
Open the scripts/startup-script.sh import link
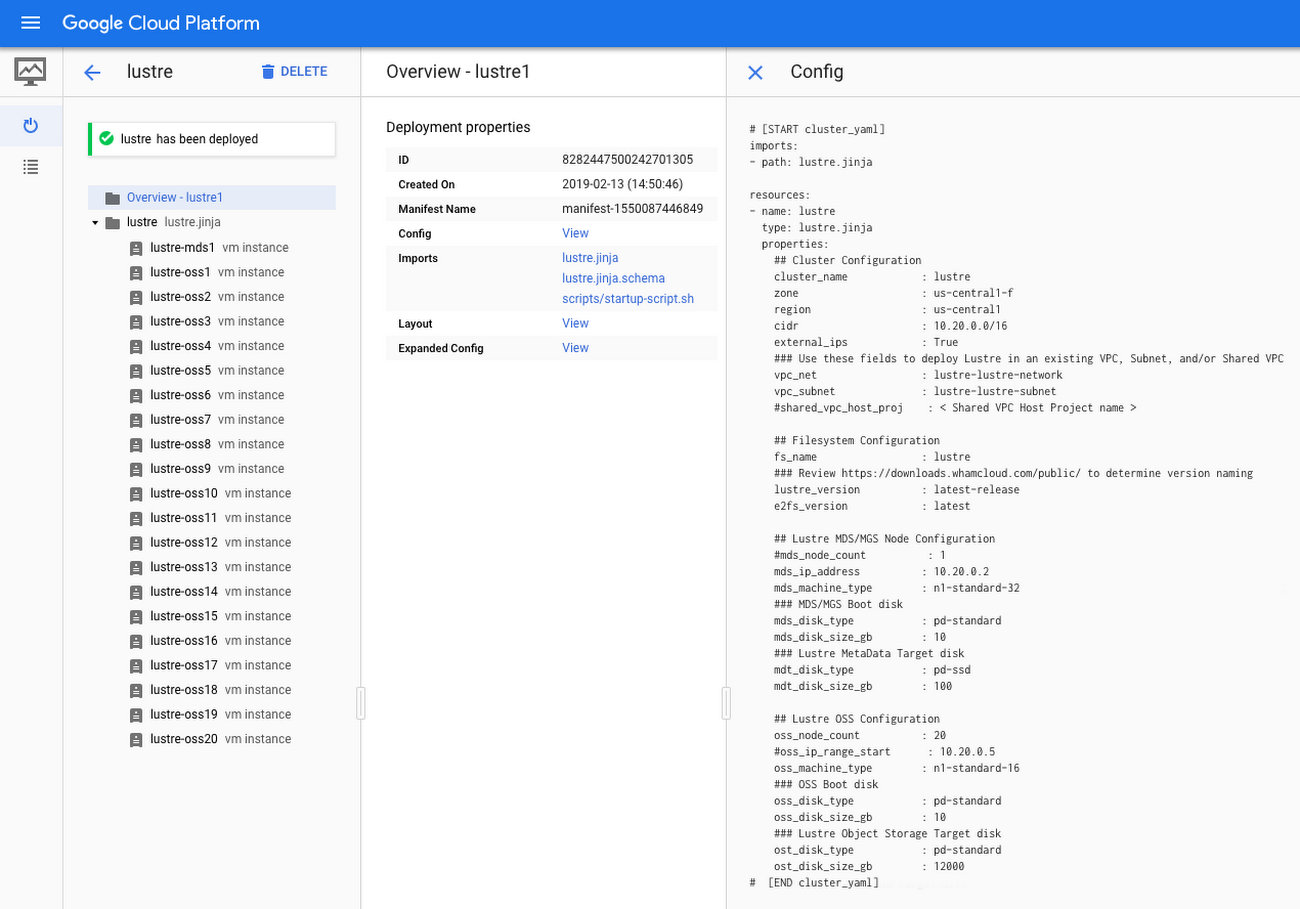point(628,299)
